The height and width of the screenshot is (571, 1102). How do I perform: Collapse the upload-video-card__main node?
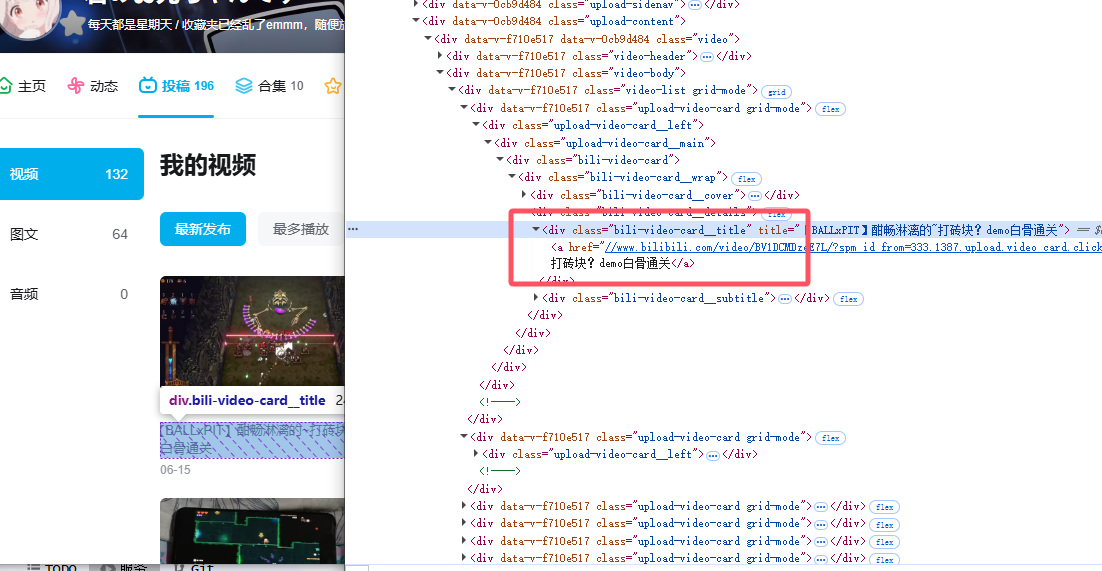coord(488,143)
